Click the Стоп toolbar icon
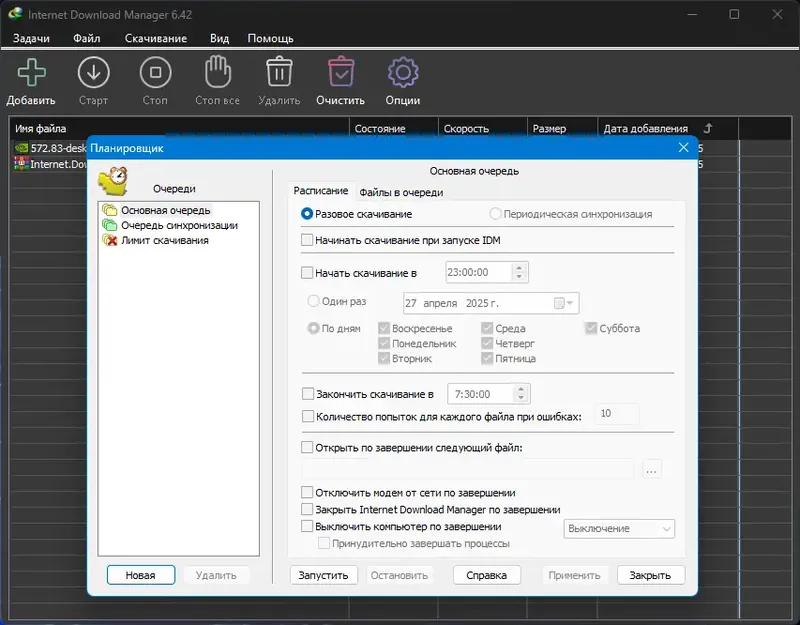Screen dimensions: 800x625 [x=155, y=72]
